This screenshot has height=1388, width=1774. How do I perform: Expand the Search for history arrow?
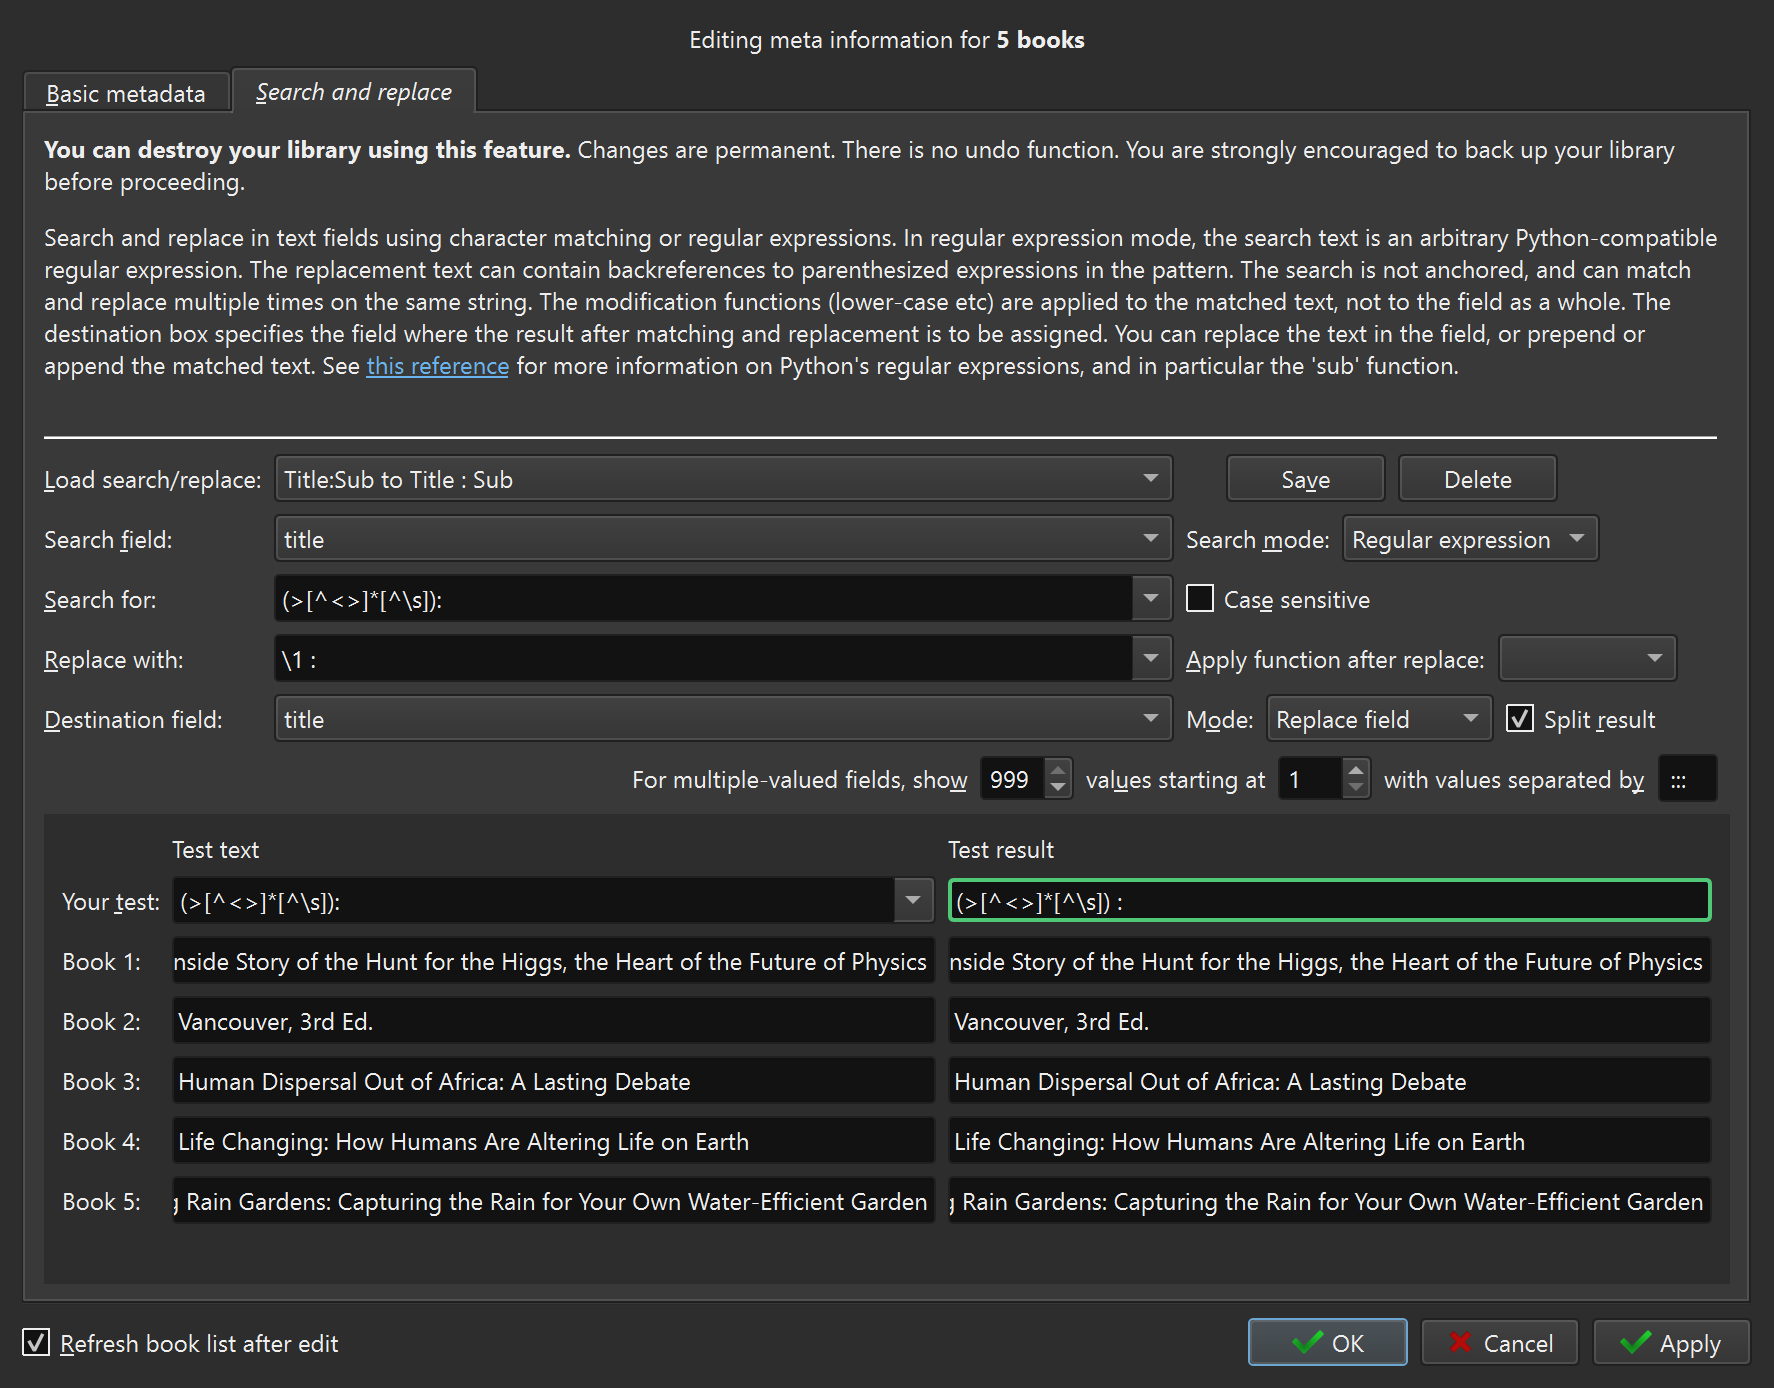[1151, 600]
